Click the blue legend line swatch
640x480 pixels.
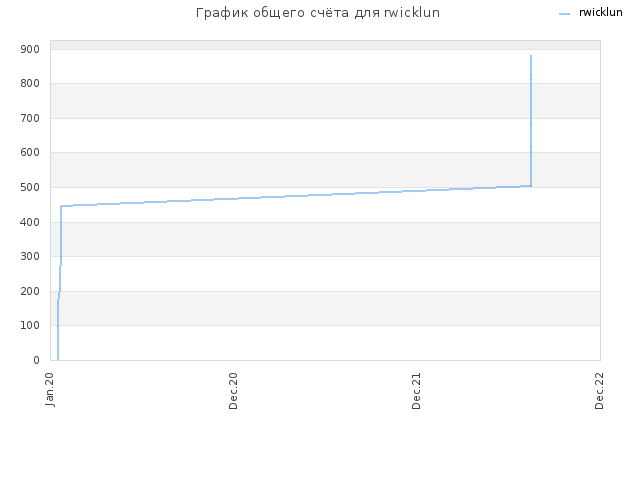(x=564, y=14)
